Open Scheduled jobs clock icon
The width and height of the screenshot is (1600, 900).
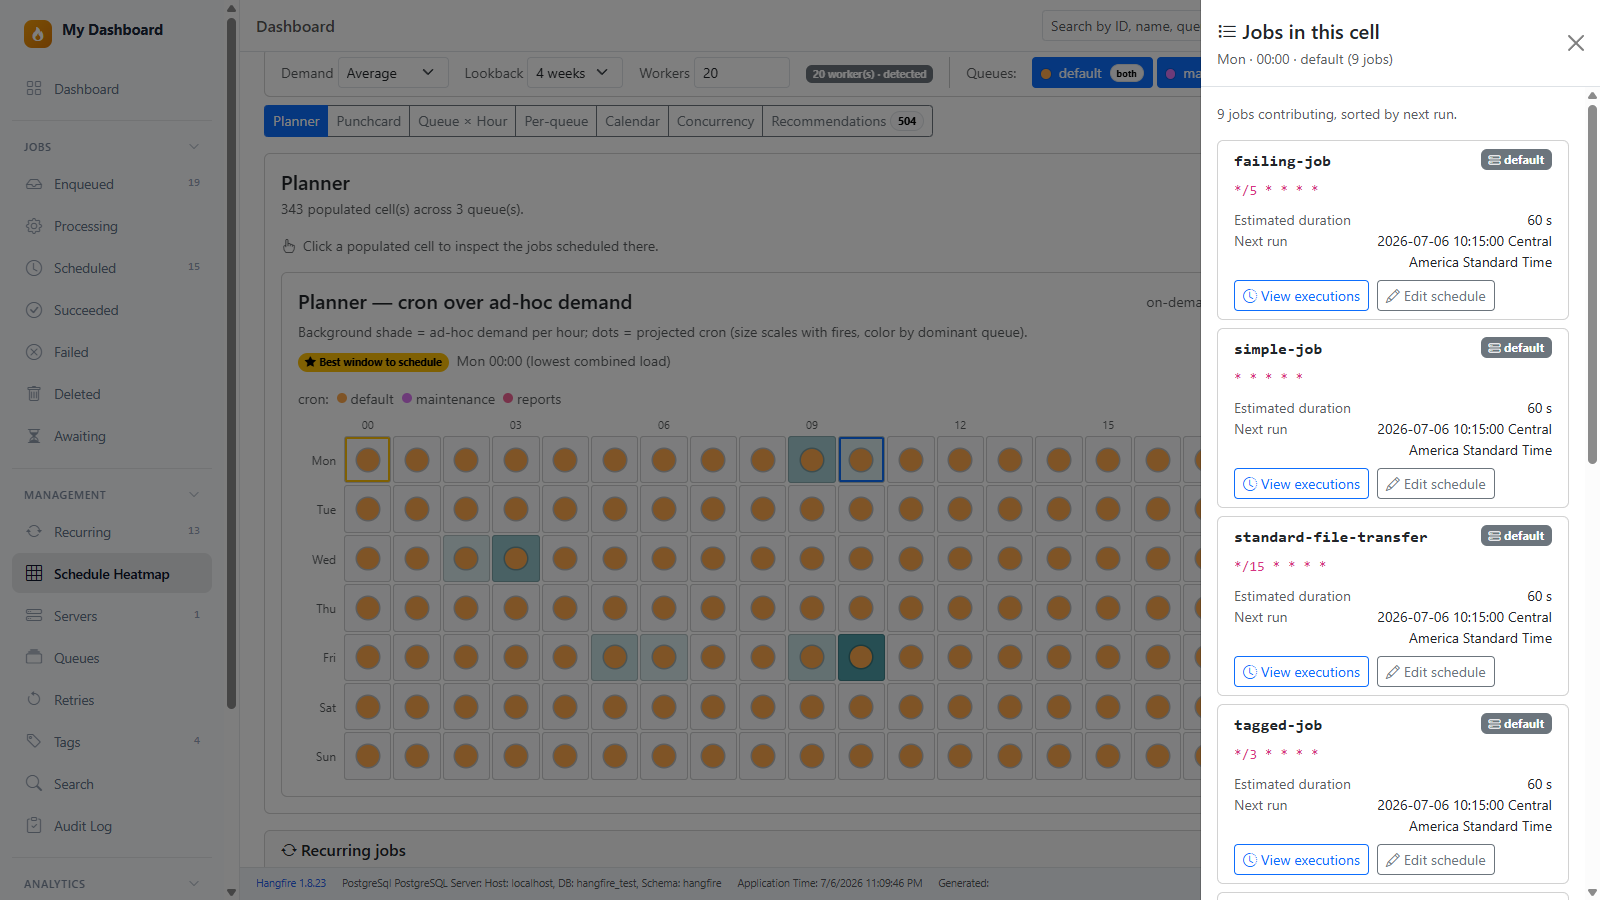(34, 268)
